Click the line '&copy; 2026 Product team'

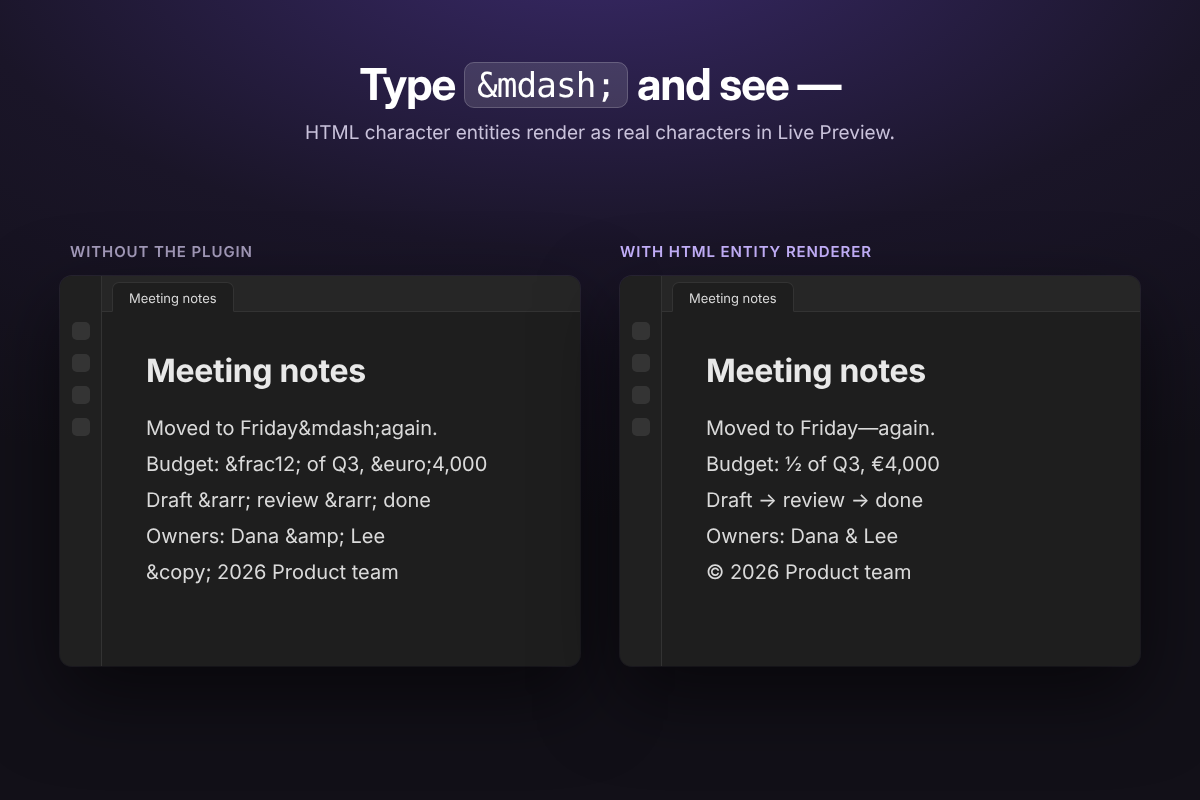272,572
